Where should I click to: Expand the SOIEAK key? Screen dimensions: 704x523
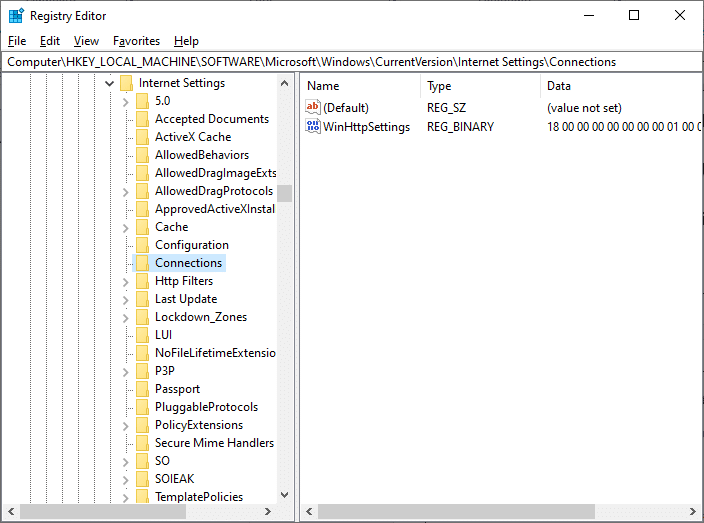[x=126, y=480]
